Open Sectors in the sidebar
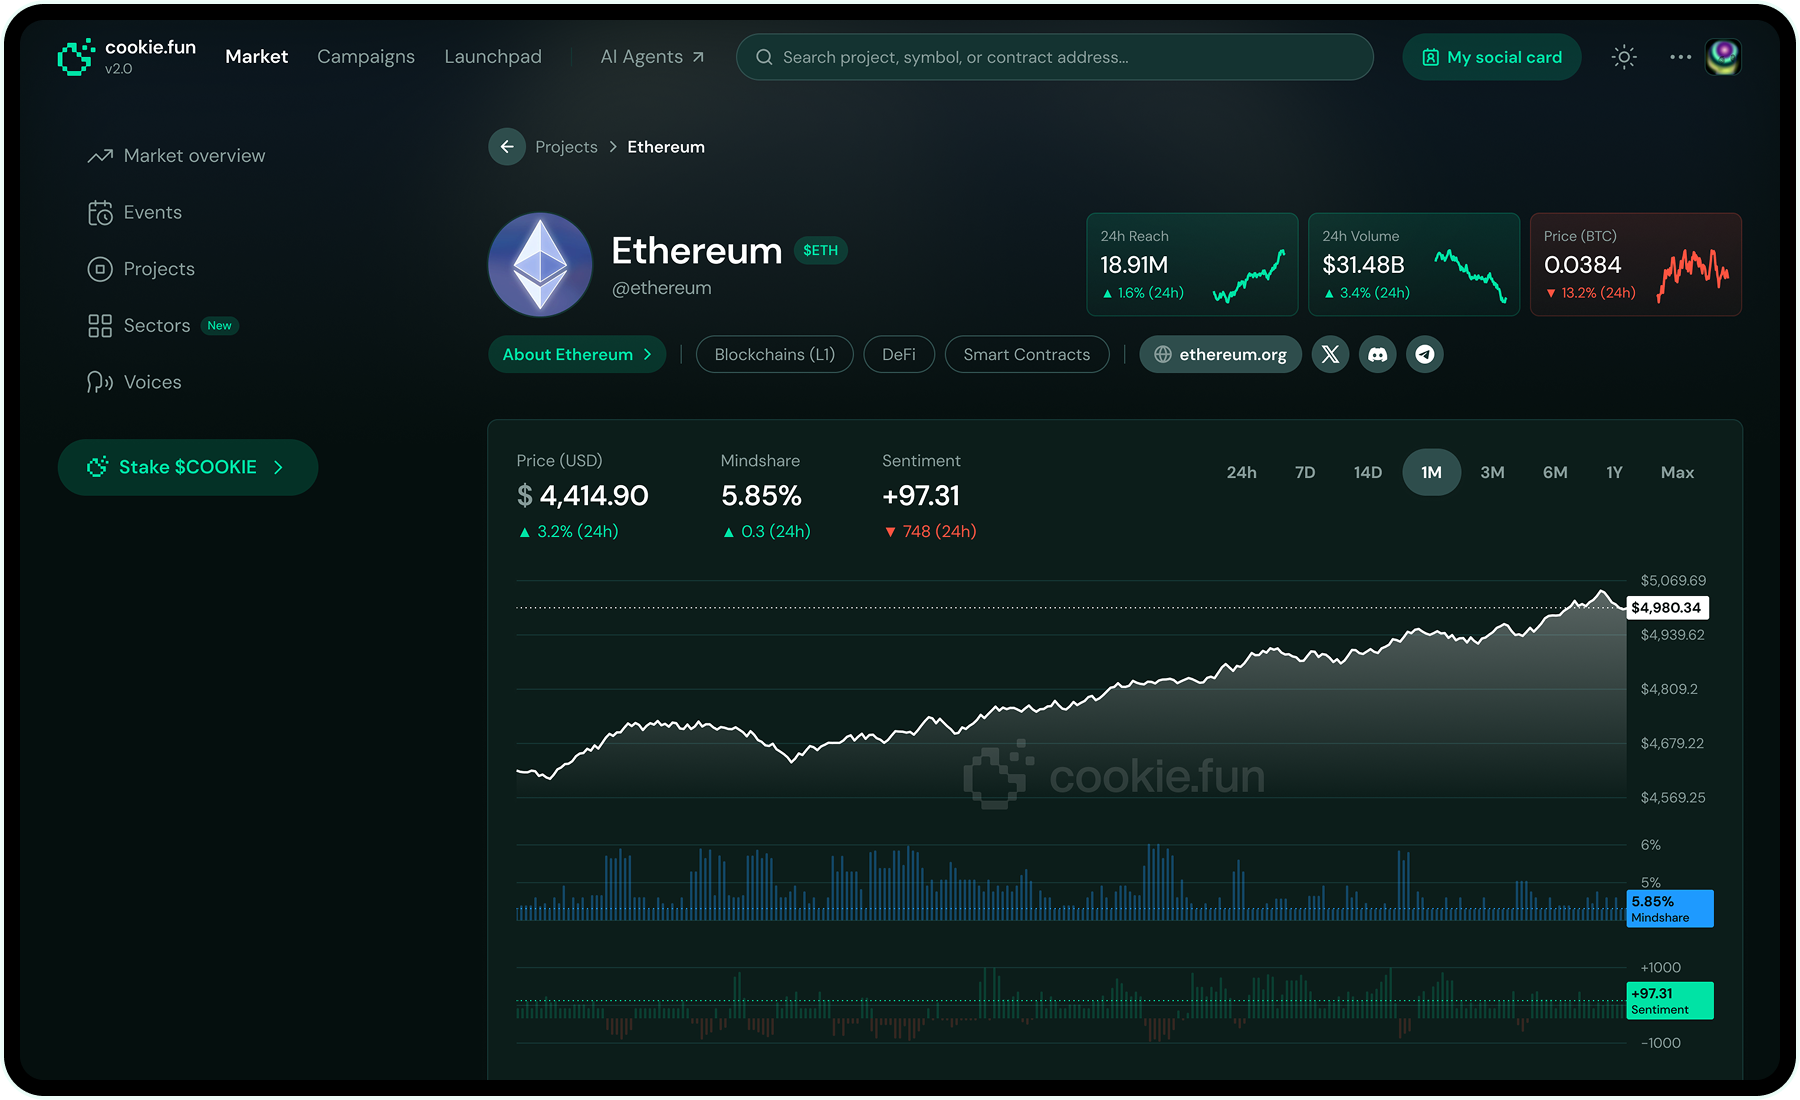Screen dimensions: 1800x1100 coord(139,326)
